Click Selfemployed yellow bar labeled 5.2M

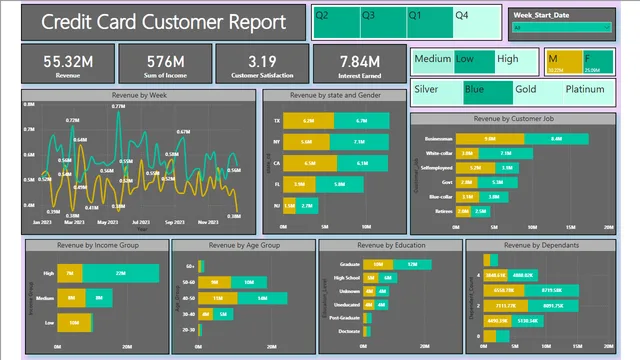(476, 168)
